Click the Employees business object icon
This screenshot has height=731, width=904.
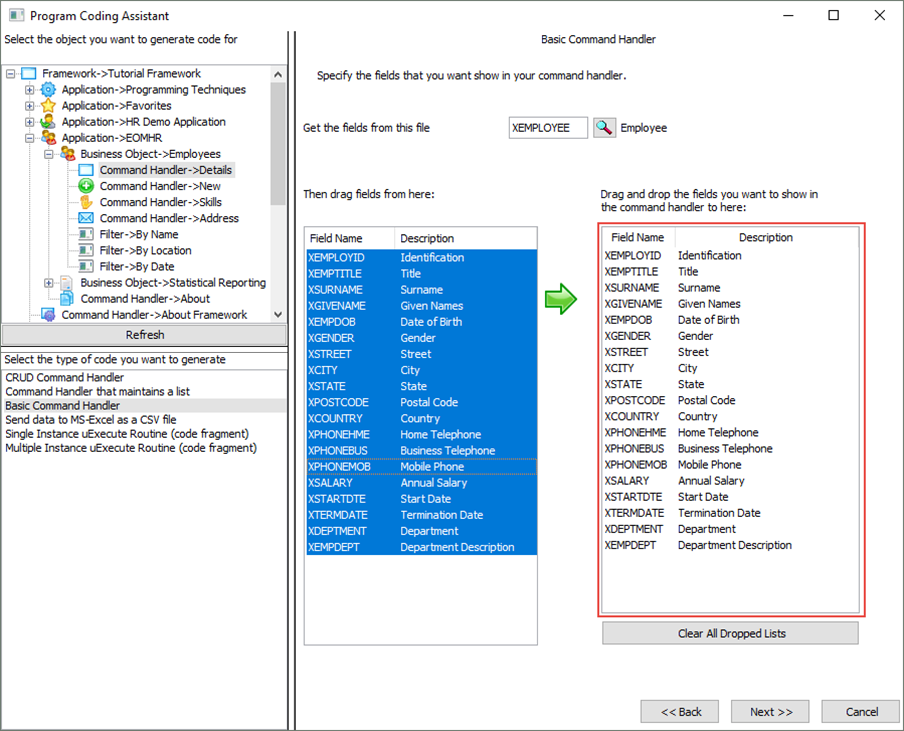[x=67, y=154]
